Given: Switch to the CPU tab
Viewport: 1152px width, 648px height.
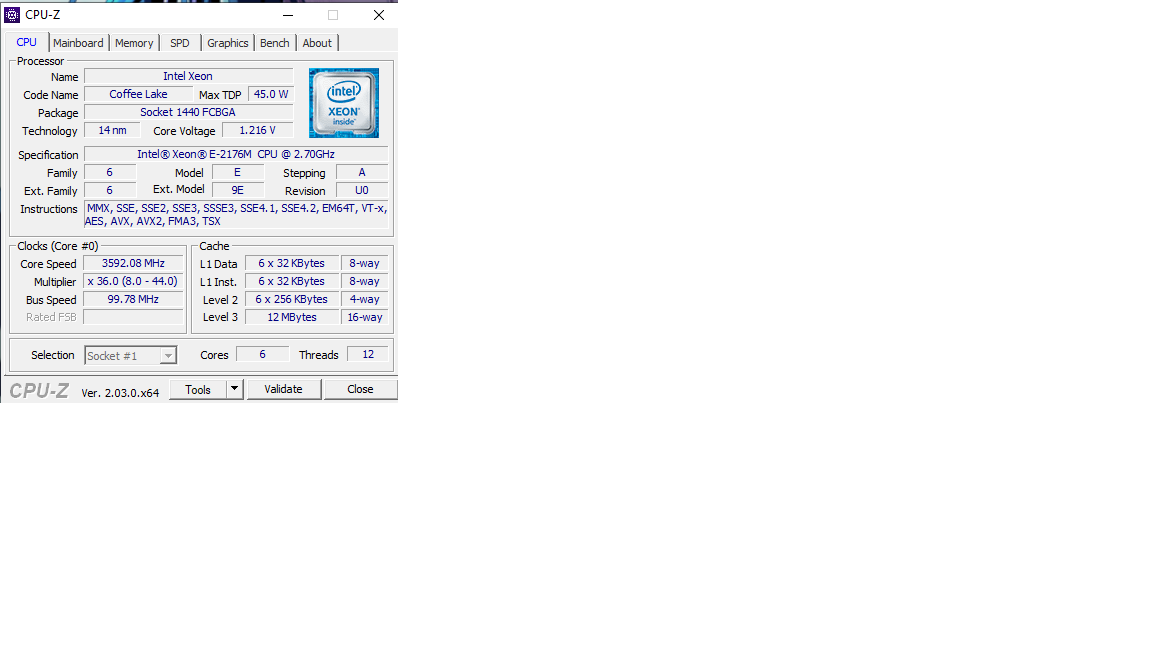Looking at the screenshot, I should pos(26,43).
